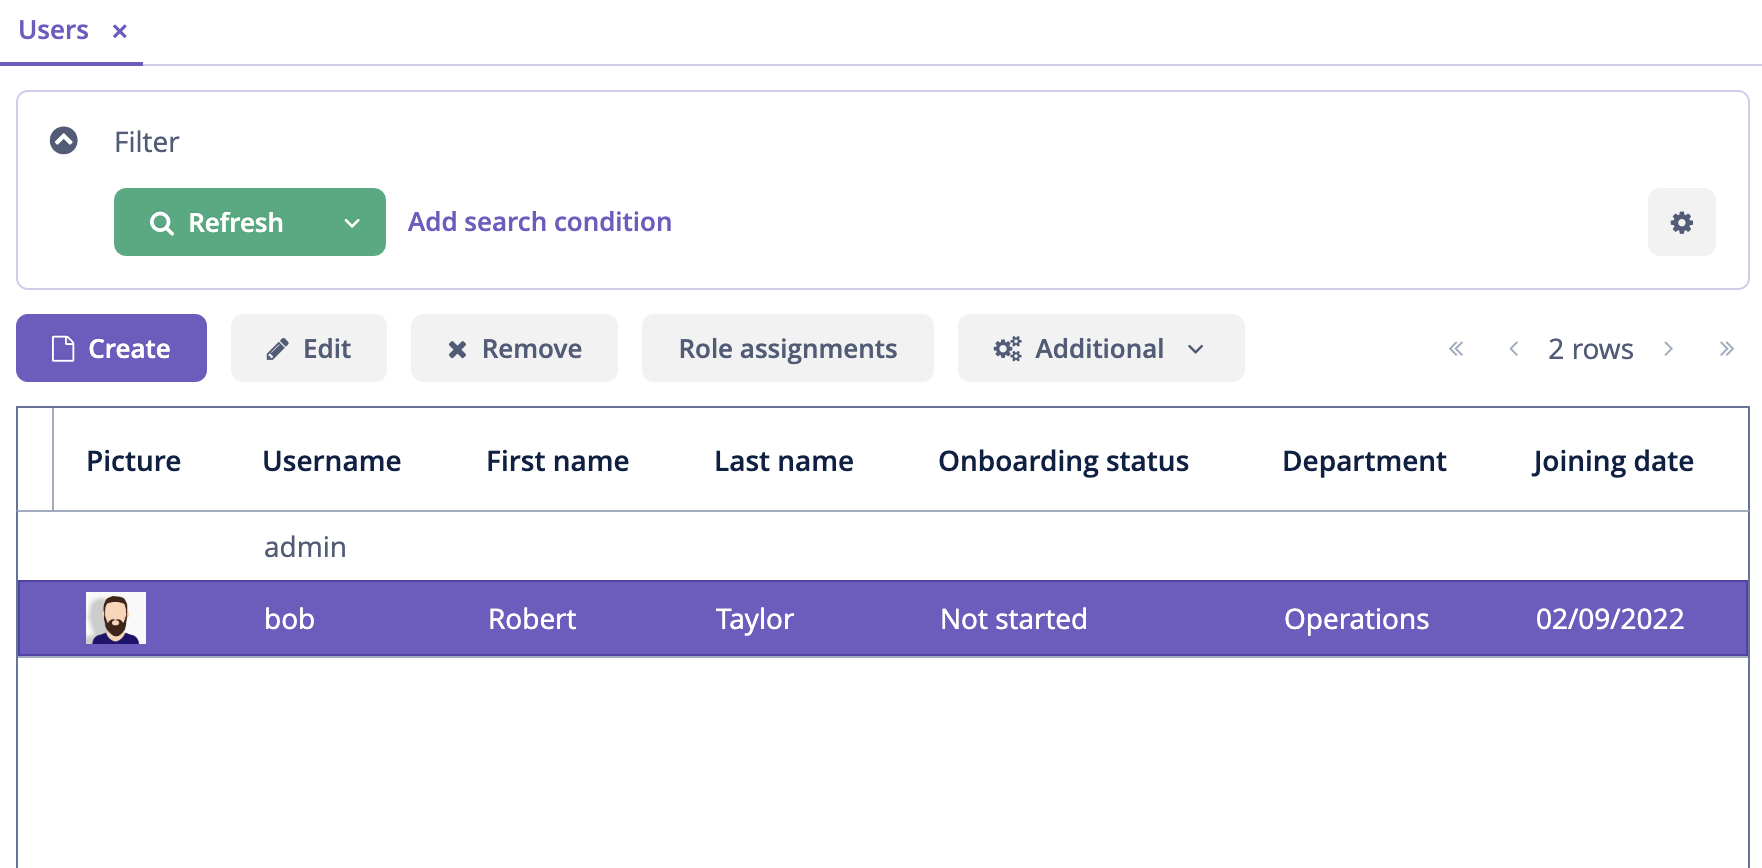
Task: Edit the selected user
Action: pyautogui.click(x=309, y=348)
